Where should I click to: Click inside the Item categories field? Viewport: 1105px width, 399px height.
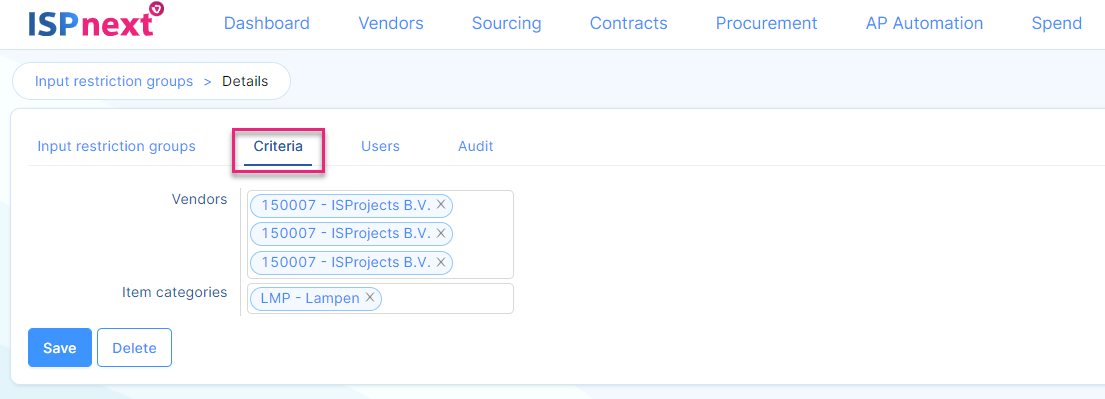click(447, 298)
